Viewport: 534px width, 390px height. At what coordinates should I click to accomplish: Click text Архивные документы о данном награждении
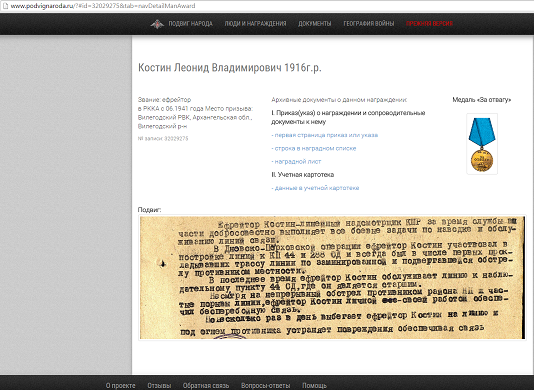click(339, 99)
